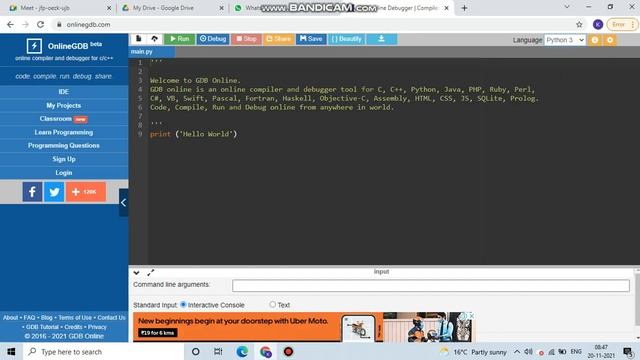The width and height of the screenshot is (640, 360).
Task: Open the orange info icon next to language
Action: click(595, 40)
